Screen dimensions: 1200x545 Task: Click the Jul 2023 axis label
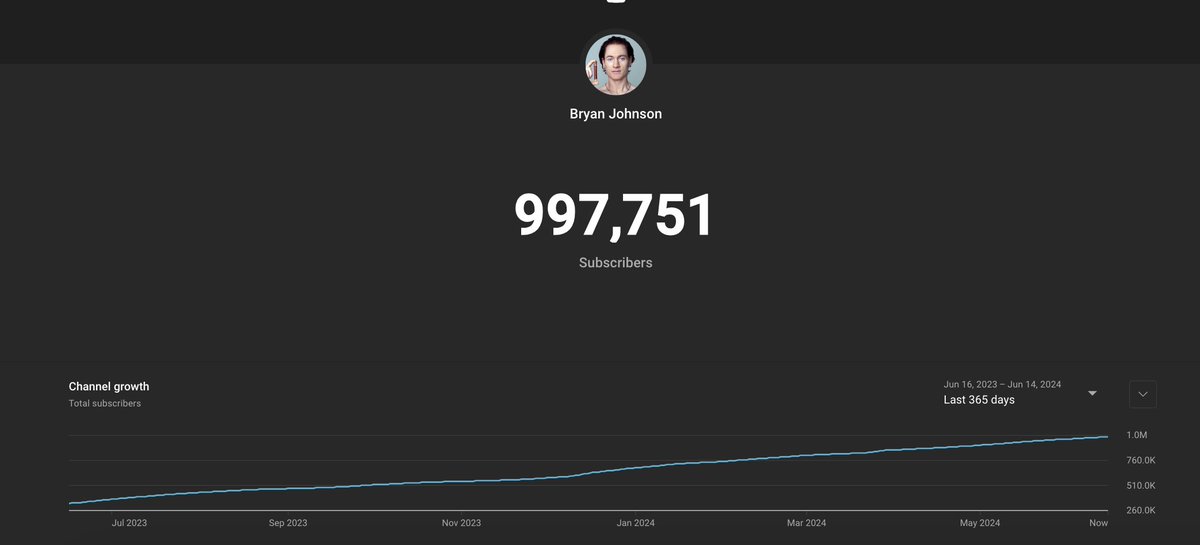coord(129,523)
